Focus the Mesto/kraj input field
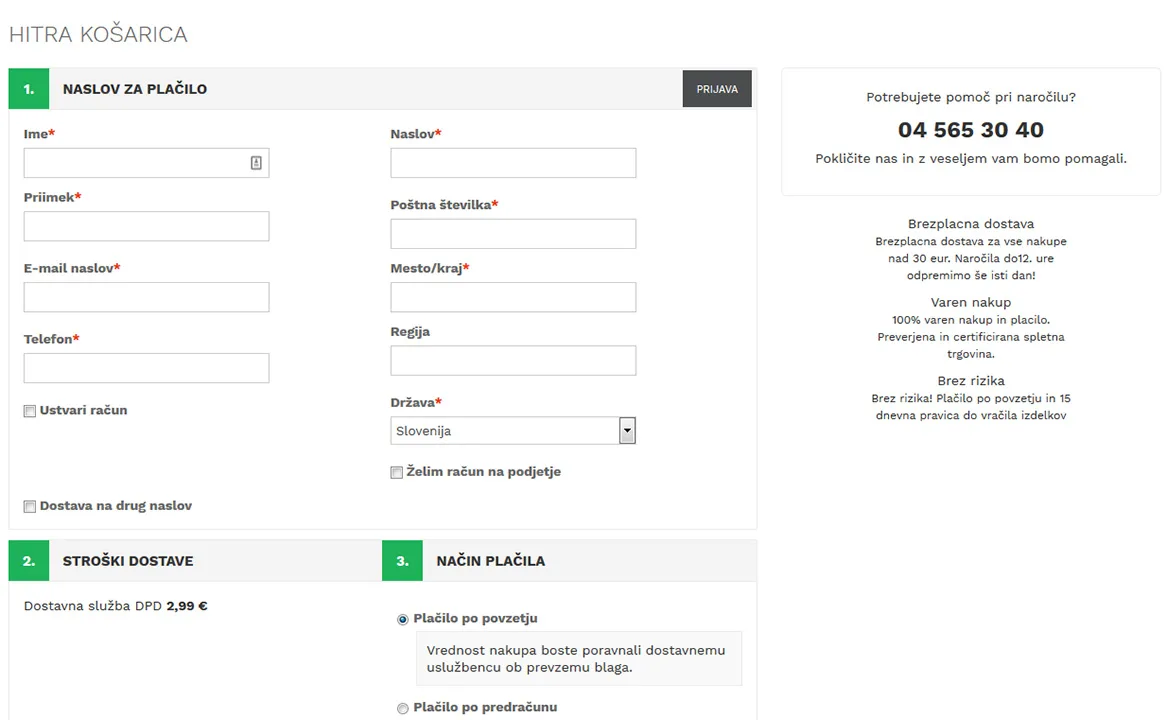Screen dimensions: 1170x720 point(513,297)
